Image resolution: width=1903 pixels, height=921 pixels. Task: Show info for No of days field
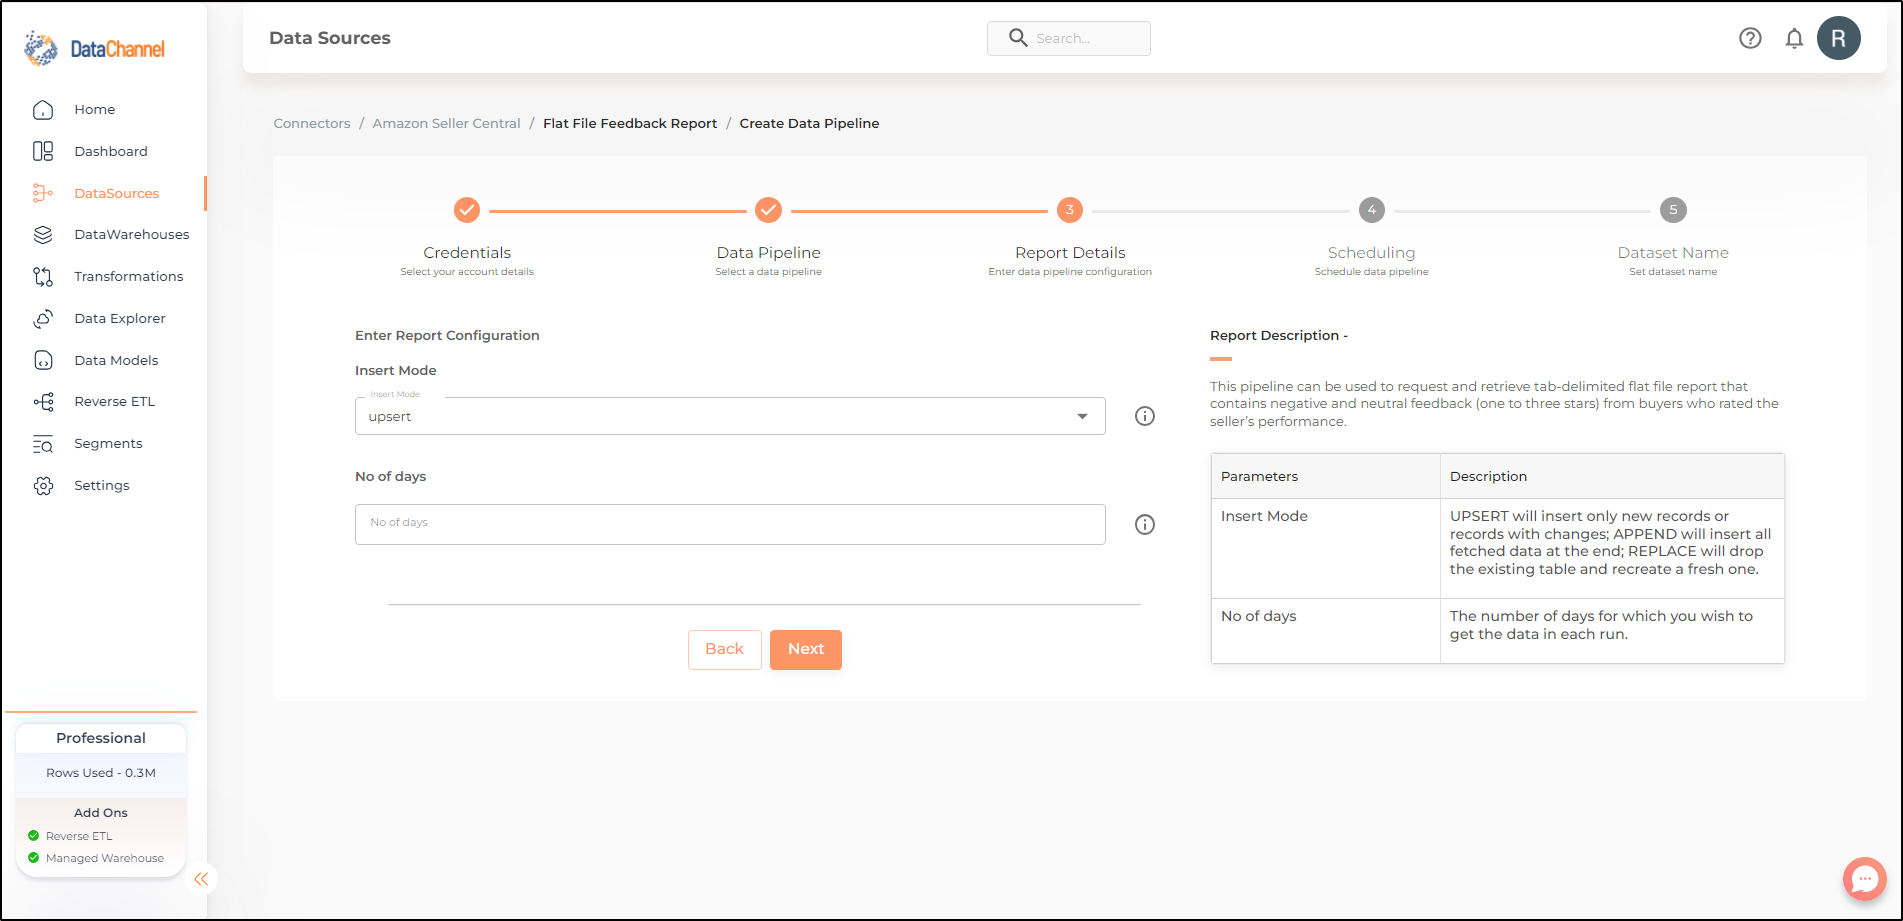1145,524
